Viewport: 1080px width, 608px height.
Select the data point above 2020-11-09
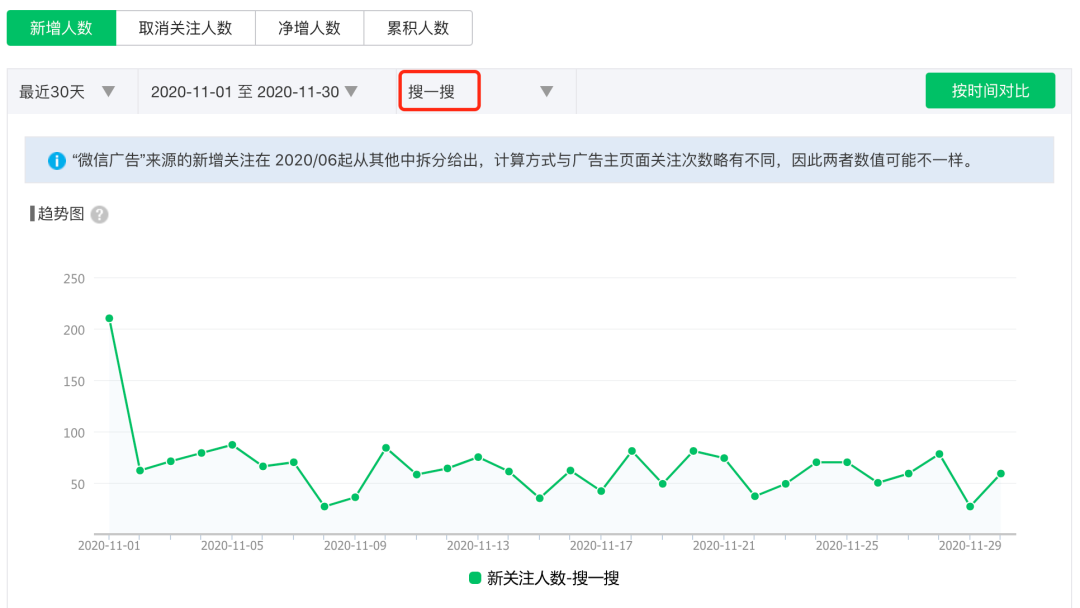(355, 497)
